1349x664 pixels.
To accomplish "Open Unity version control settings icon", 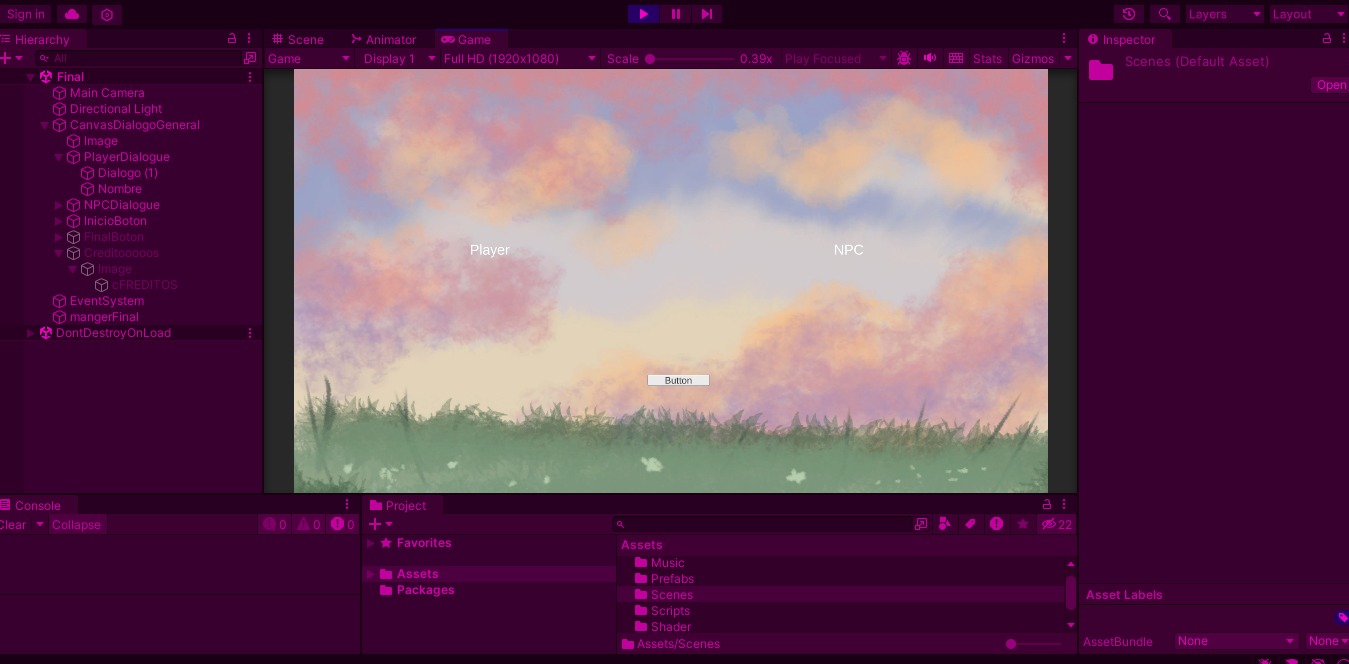I will (107, 14).
